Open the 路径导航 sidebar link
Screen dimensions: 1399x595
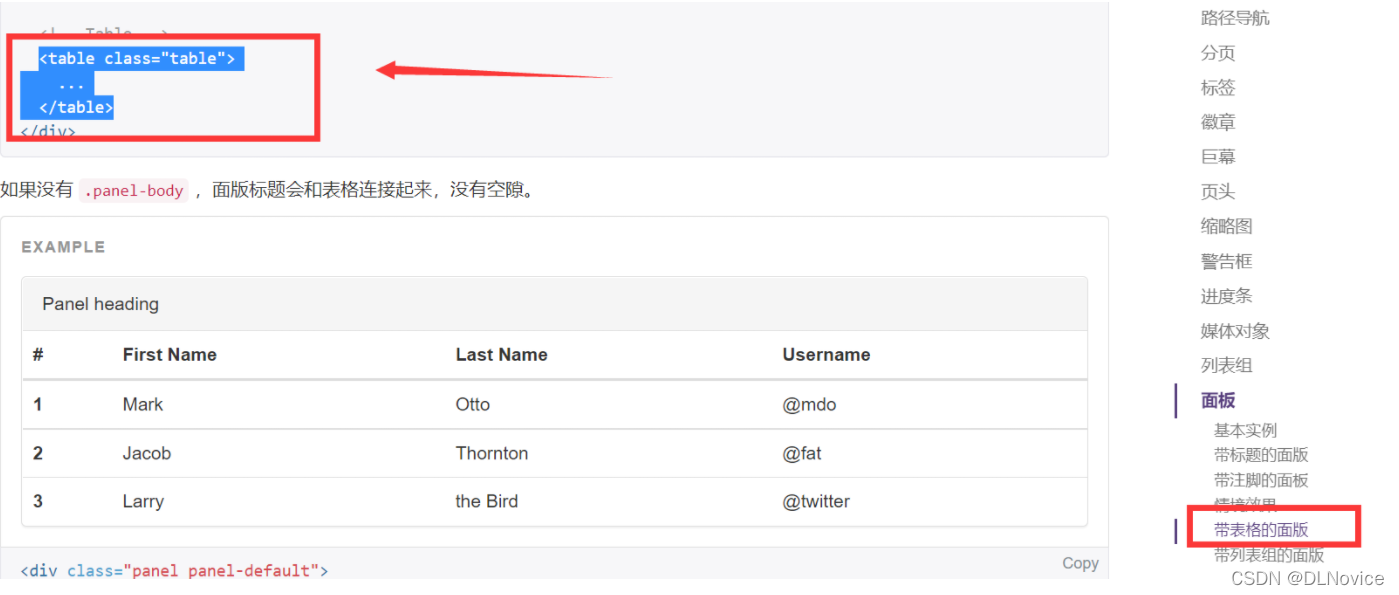tap(1235, 18)
